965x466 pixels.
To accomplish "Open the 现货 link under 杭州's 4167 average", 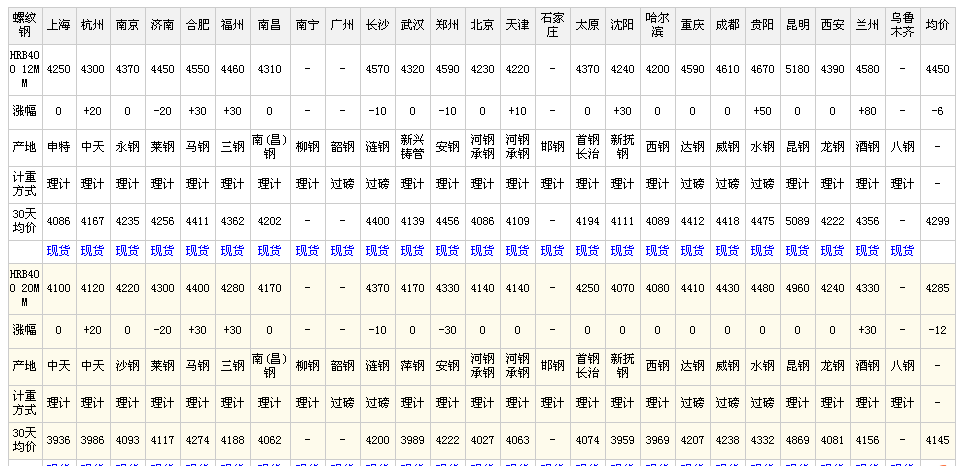I will (x=92, y=251).
